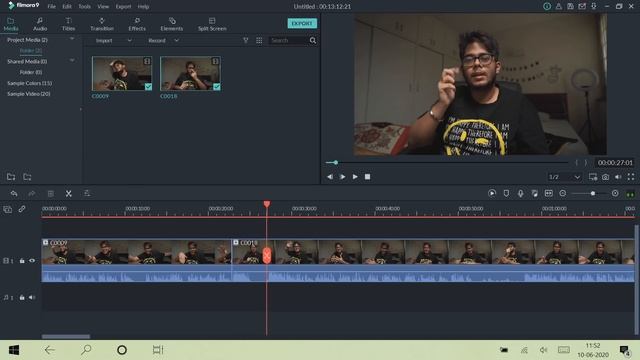Viewport: 640px width, 360px height.
Task: Select the C0009 media thumbnail
Action: [122, 73]
